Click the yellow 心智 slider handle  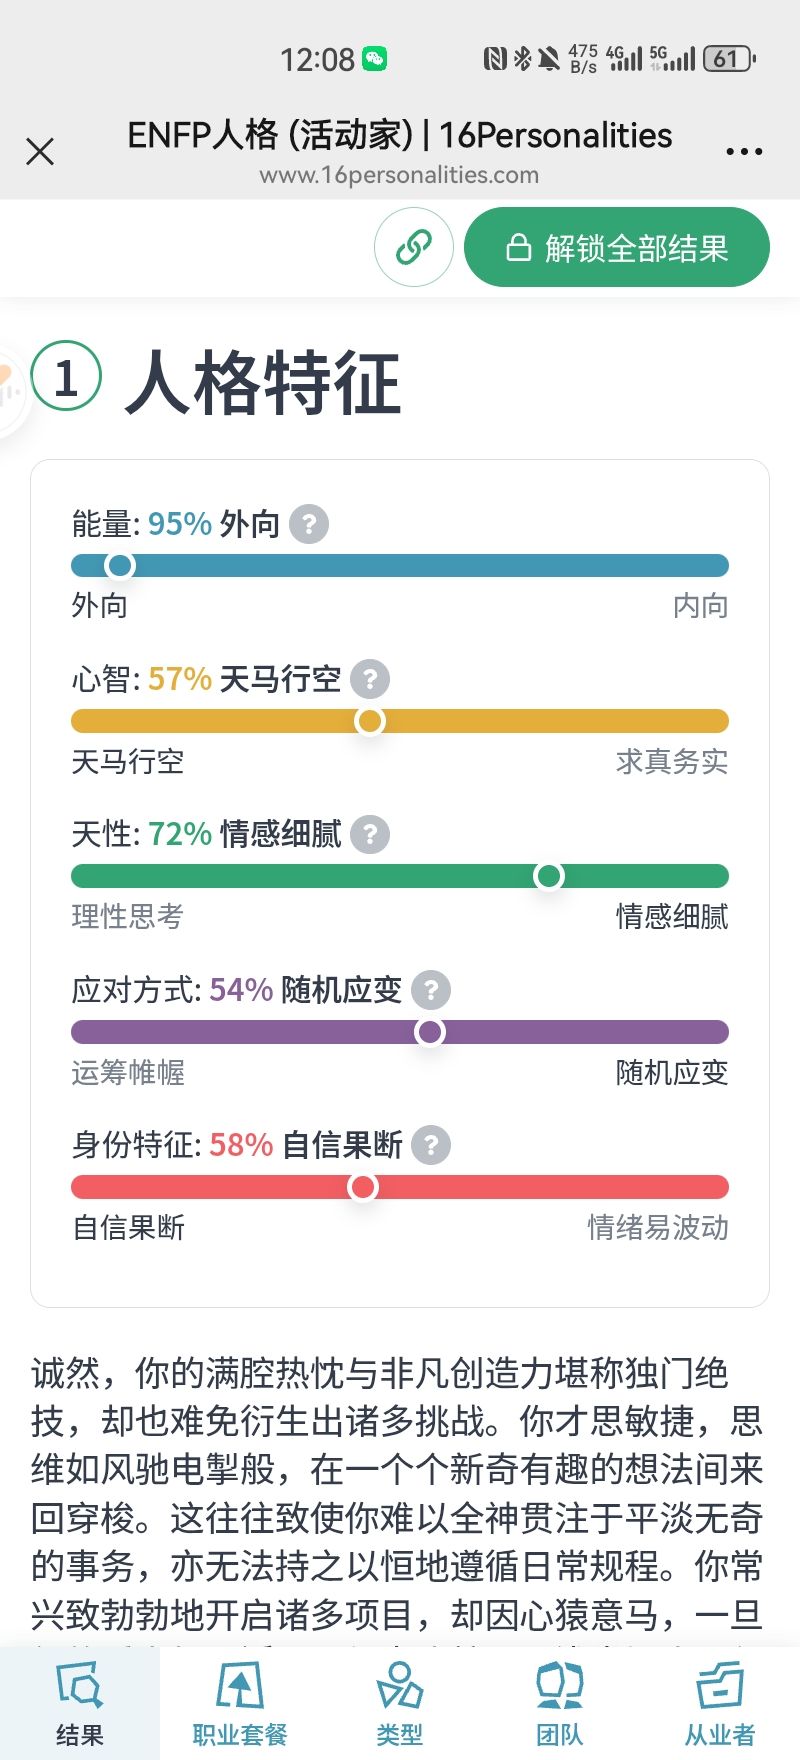pyautogui.click(x=370, y=721)
